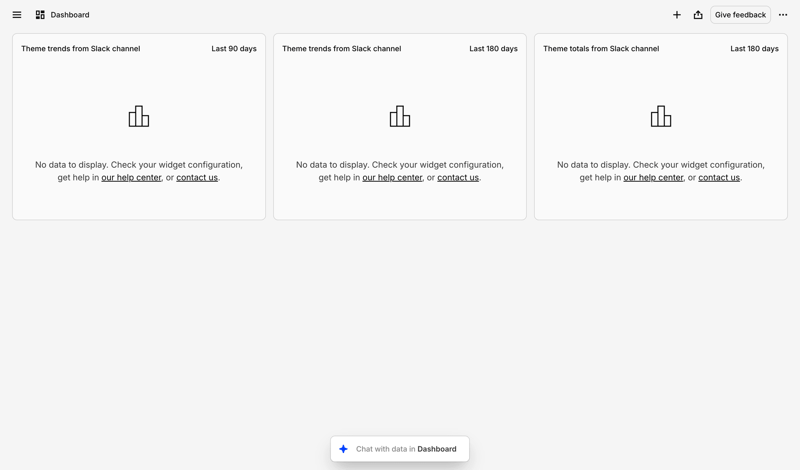Screen dimensions: 800x470
Task: Select the Theme totals from Slack channel title
Action: click(x=601, y=49)
